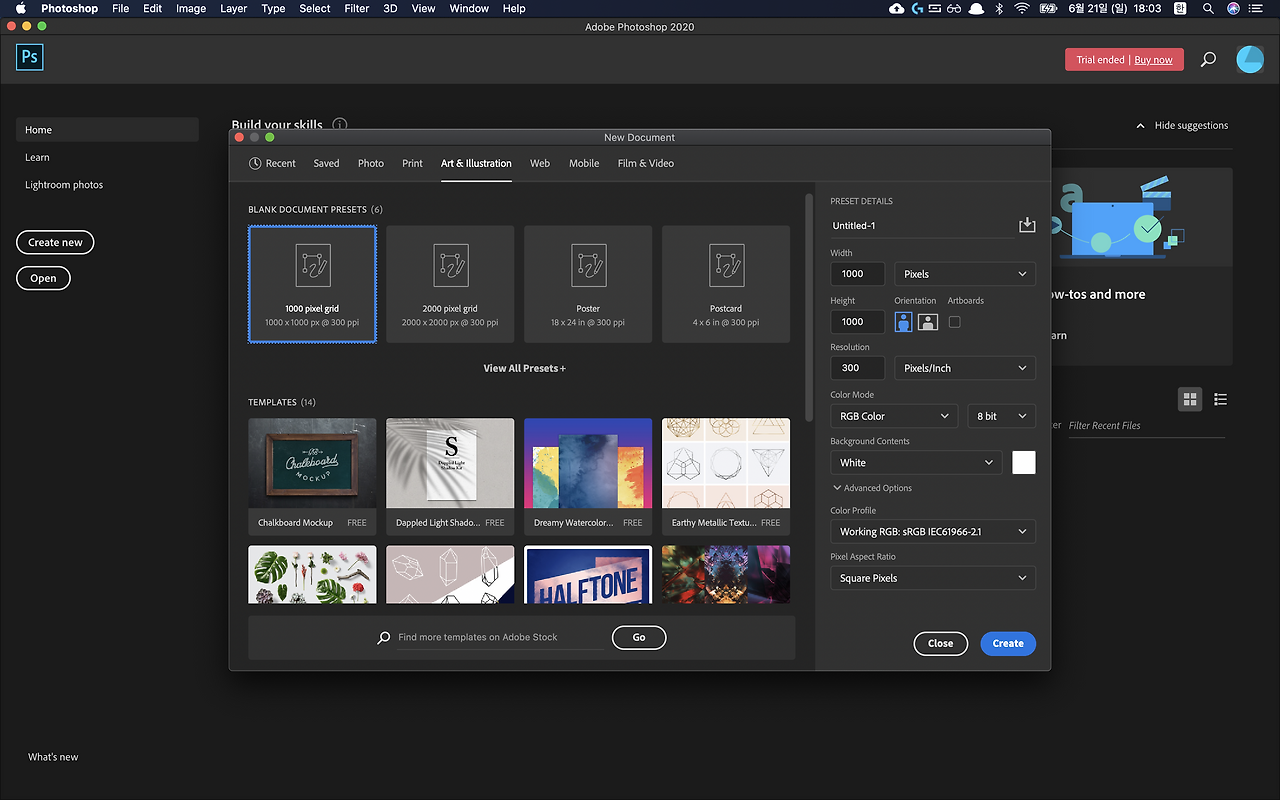Select portrait orientation
Screen dimensions: 1280x800
tap(904, 322)
